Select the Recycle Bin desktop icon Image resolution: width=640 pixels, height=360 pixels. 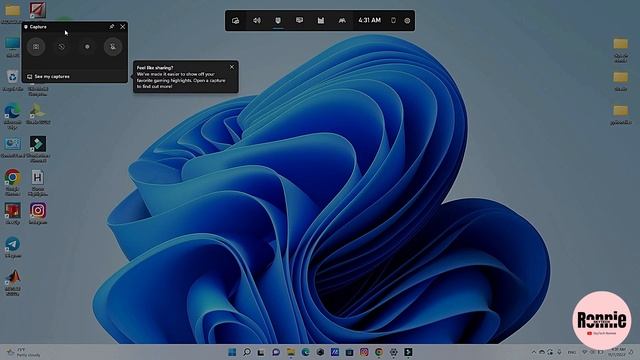(13, 80)
